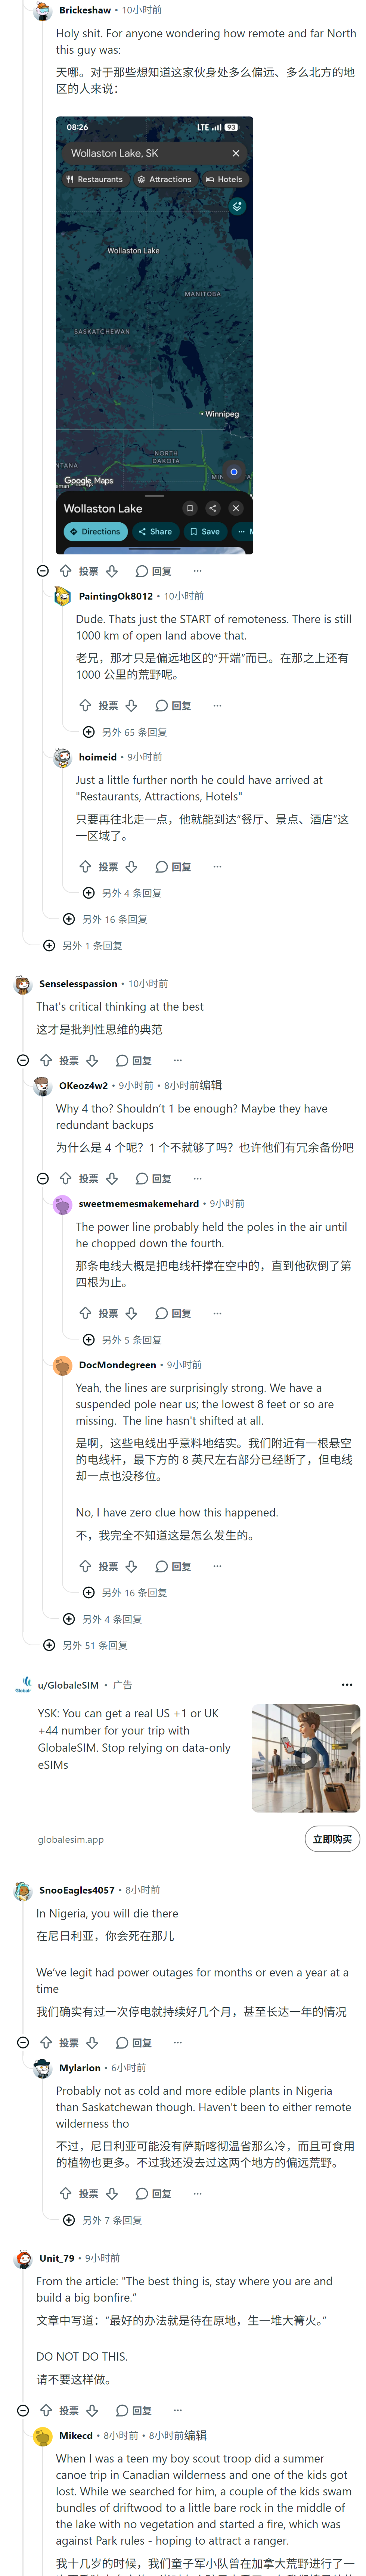366x2576 pixels.
Task: Upvote Brickeshaw's Wollaston Lake comment
Action: coord(65,571)
